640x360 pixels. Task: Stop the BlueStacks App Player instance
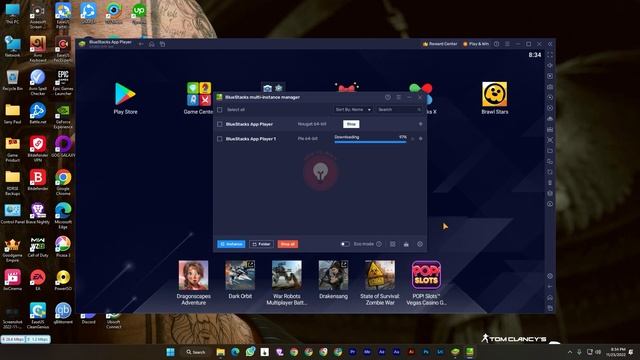pyautogui.click(x=351, y=124)
